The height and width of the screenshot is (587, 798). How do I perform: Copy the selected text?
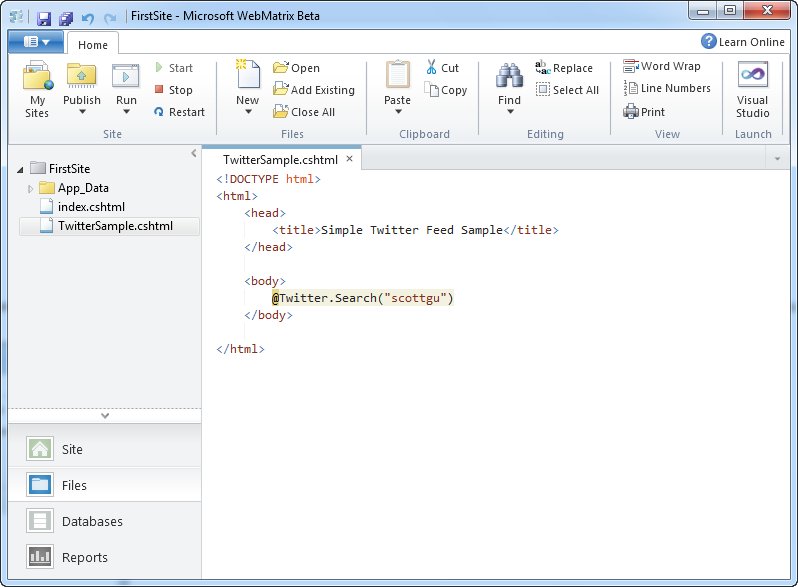click(x=446, y=90)
